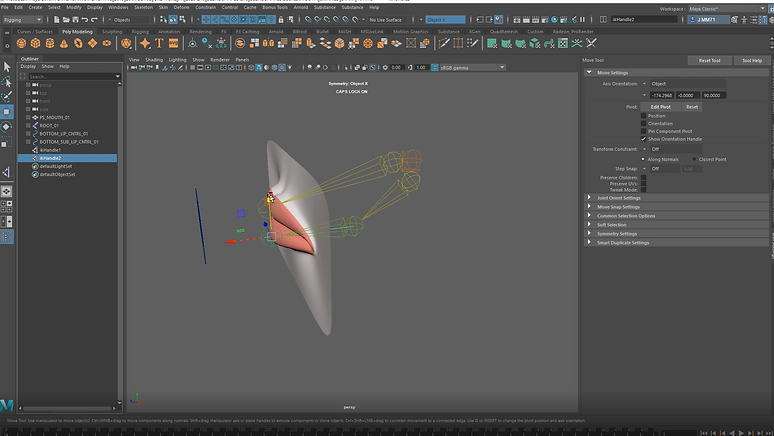
Task: Click the pivot Reset button
Action: [692, 107]
